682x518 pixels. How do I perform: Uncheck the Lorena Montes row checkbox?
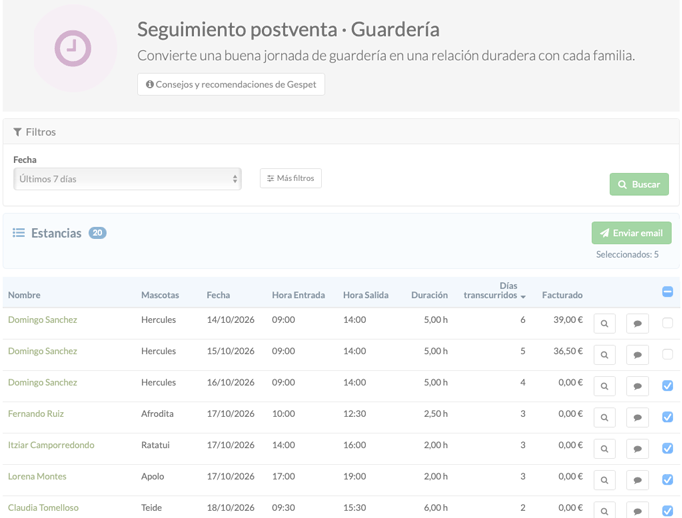[x=667, y=479]
